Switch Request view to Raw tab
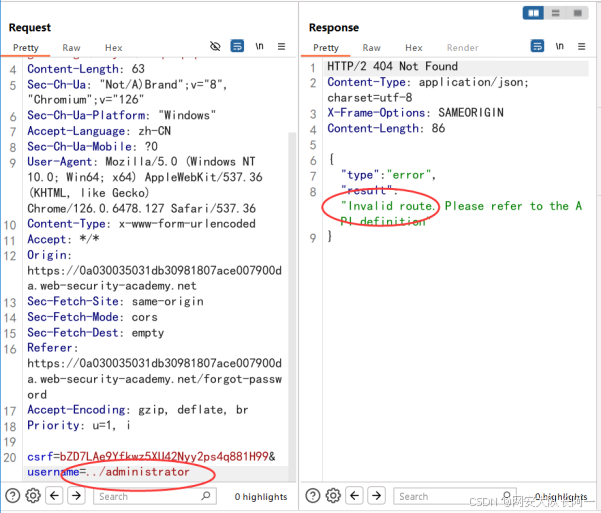The width and height of the screenshot is (601, 513). point(71,47)
